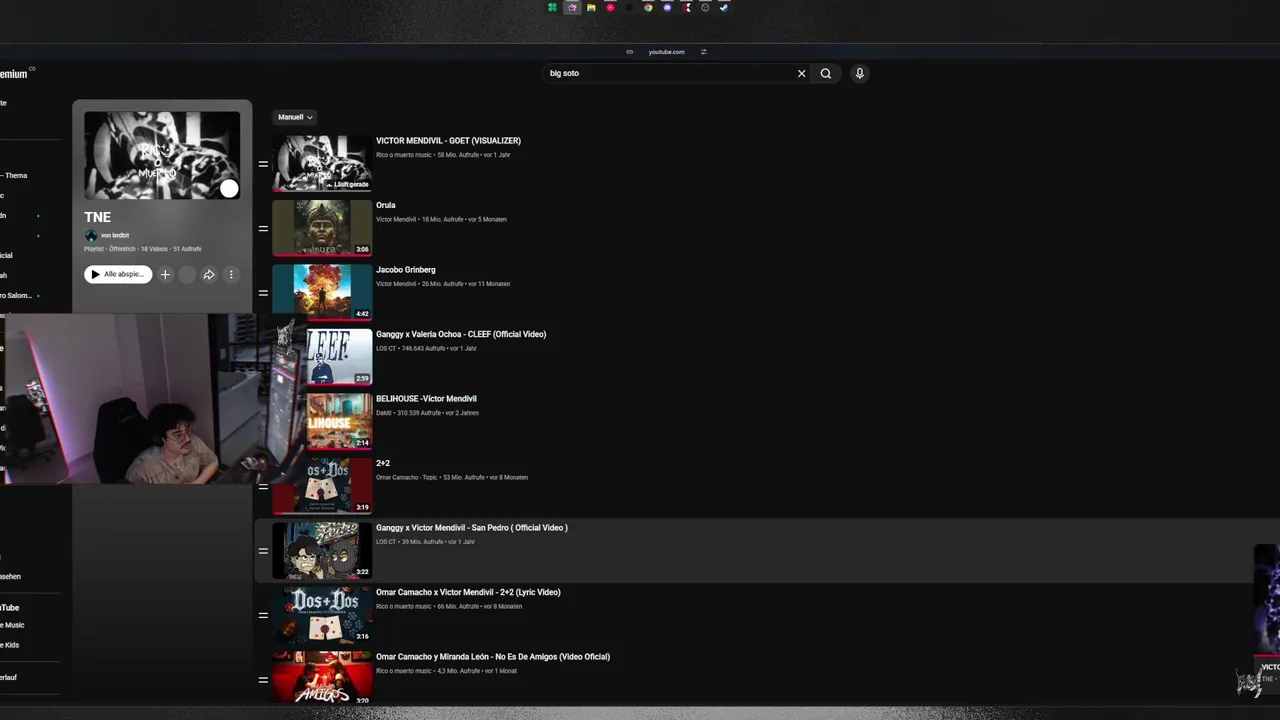Open the Jacobo Grinberg thumbnail
The width and height of the screenshot is (1280, 720).
point(322,292)
